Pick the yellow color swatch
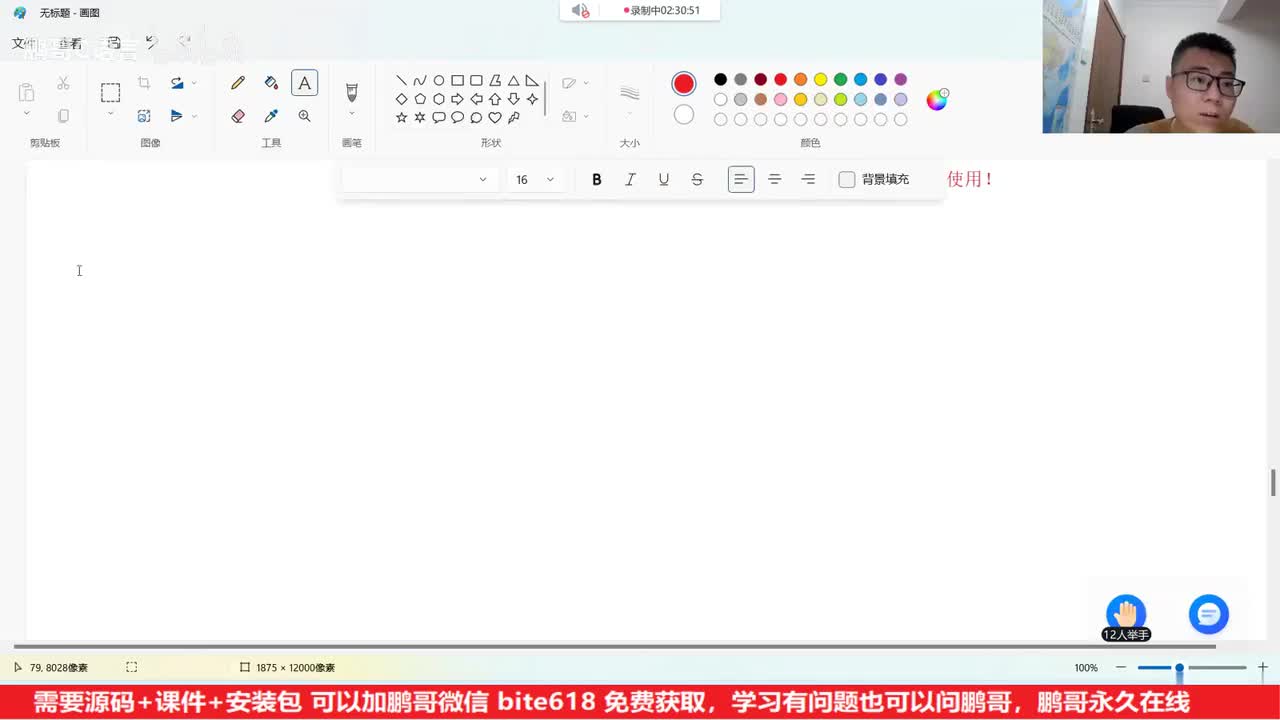Screen dimensions: 1280x720 coord(820,79)
